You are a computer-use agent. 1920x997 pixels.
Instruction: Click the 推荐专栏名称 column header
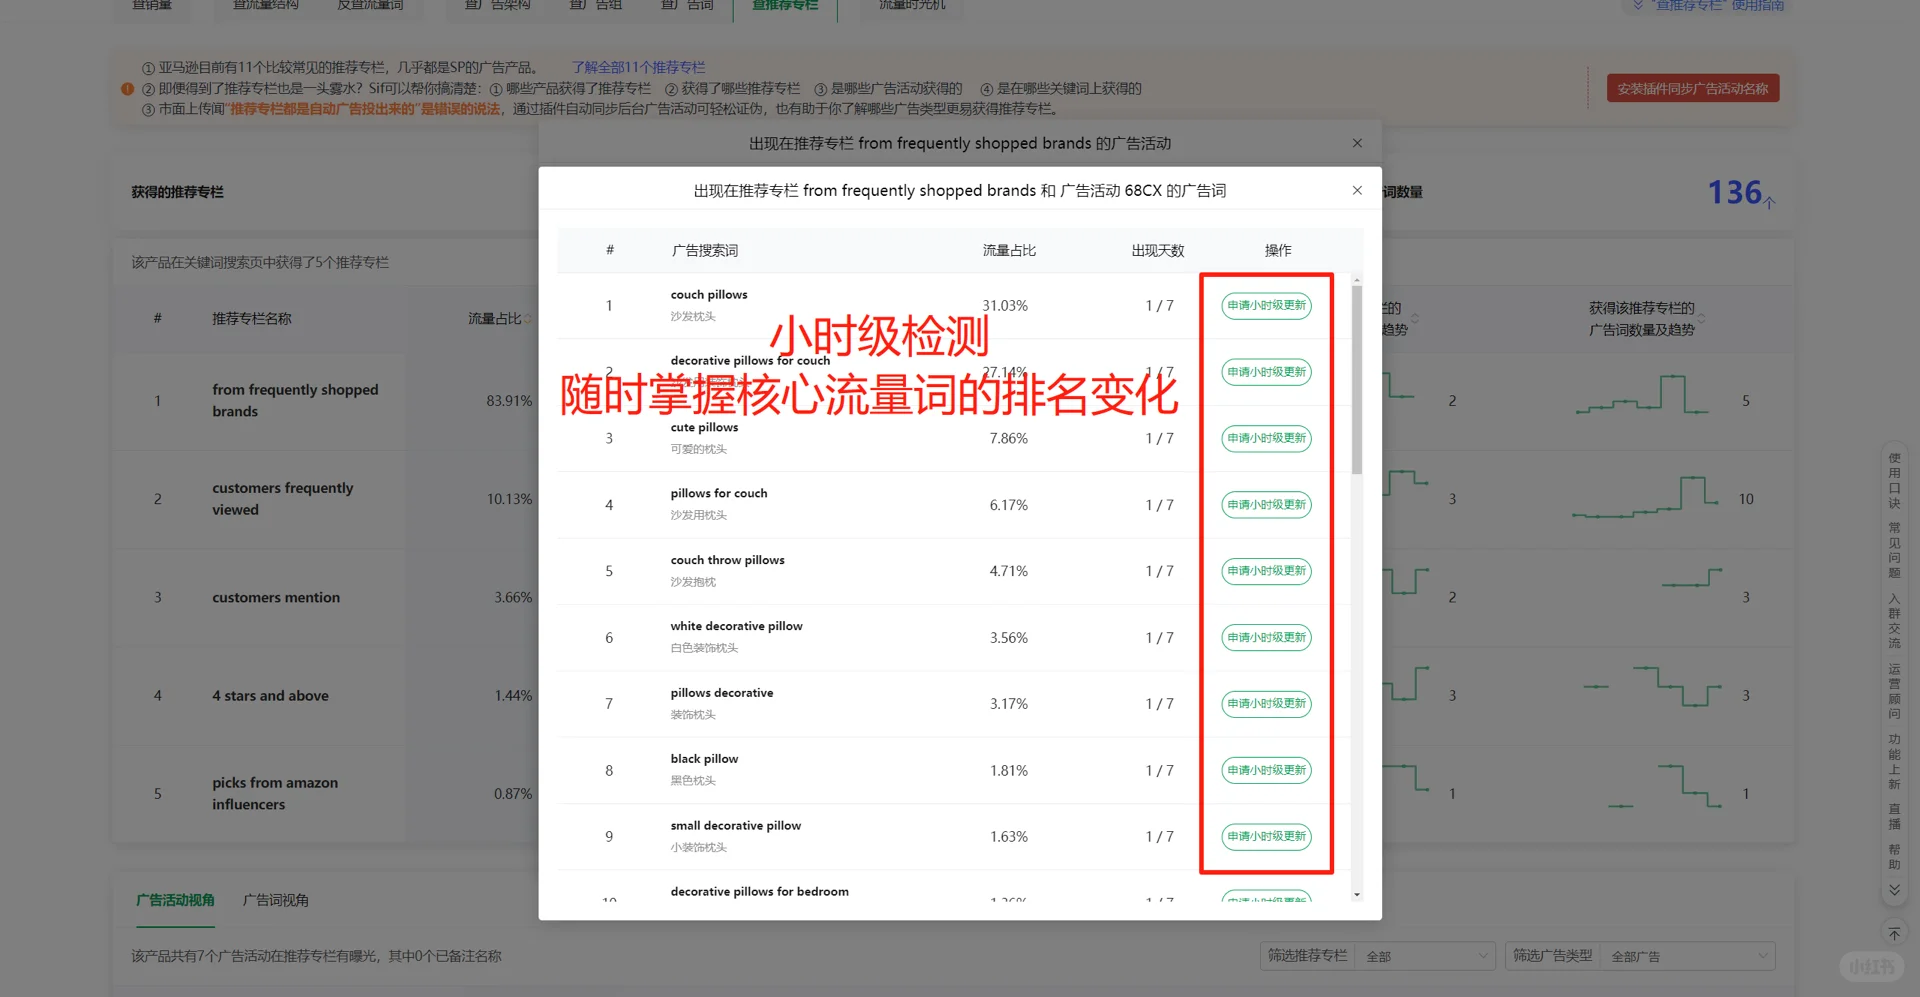click(x=251, y=318)
